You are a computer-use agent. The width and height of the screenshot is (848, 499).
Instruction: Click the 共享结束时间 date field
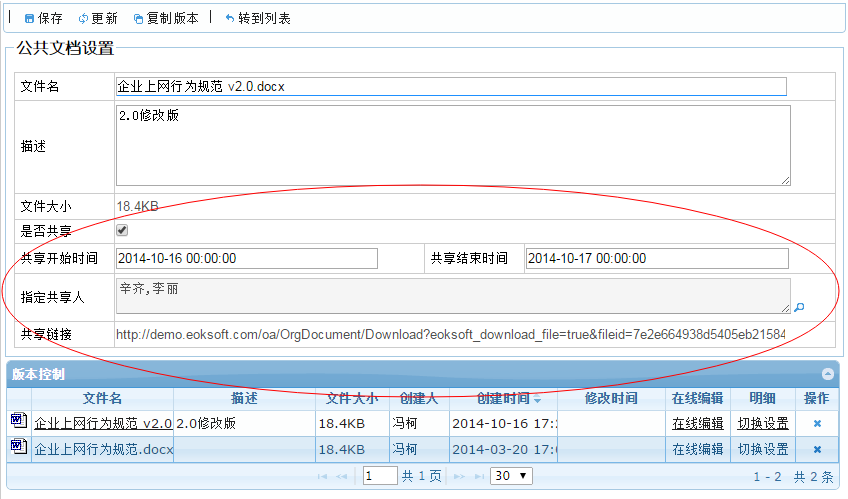point(656,259)
